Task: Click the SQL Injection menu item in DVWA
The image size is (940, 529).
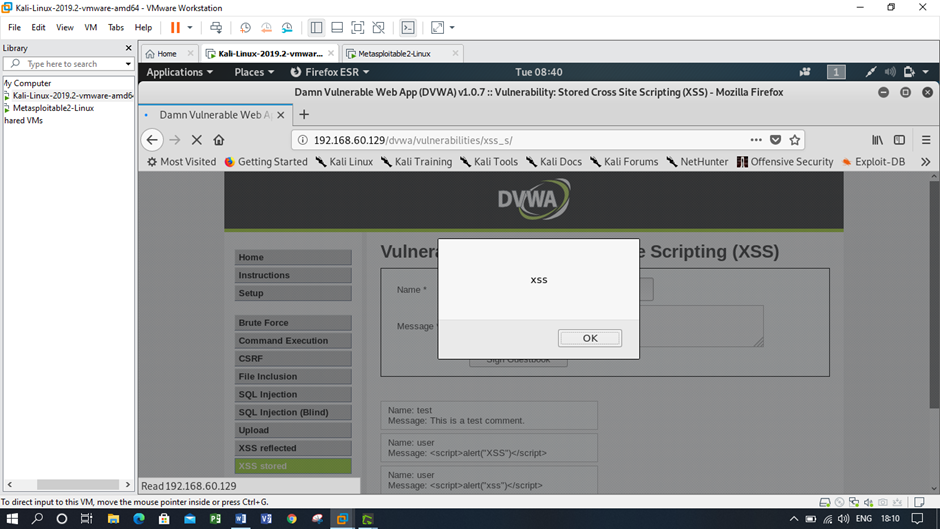Action: pos(293,395)
